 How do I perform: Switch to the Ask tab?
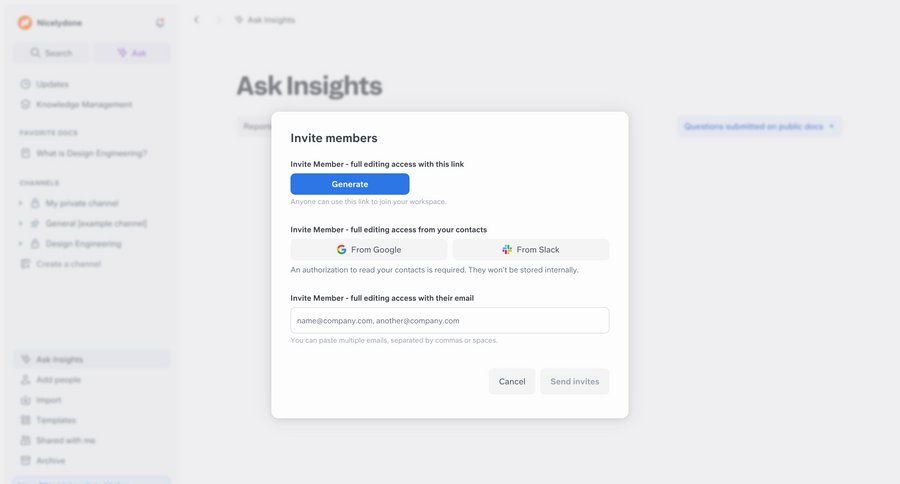(131, 53)
